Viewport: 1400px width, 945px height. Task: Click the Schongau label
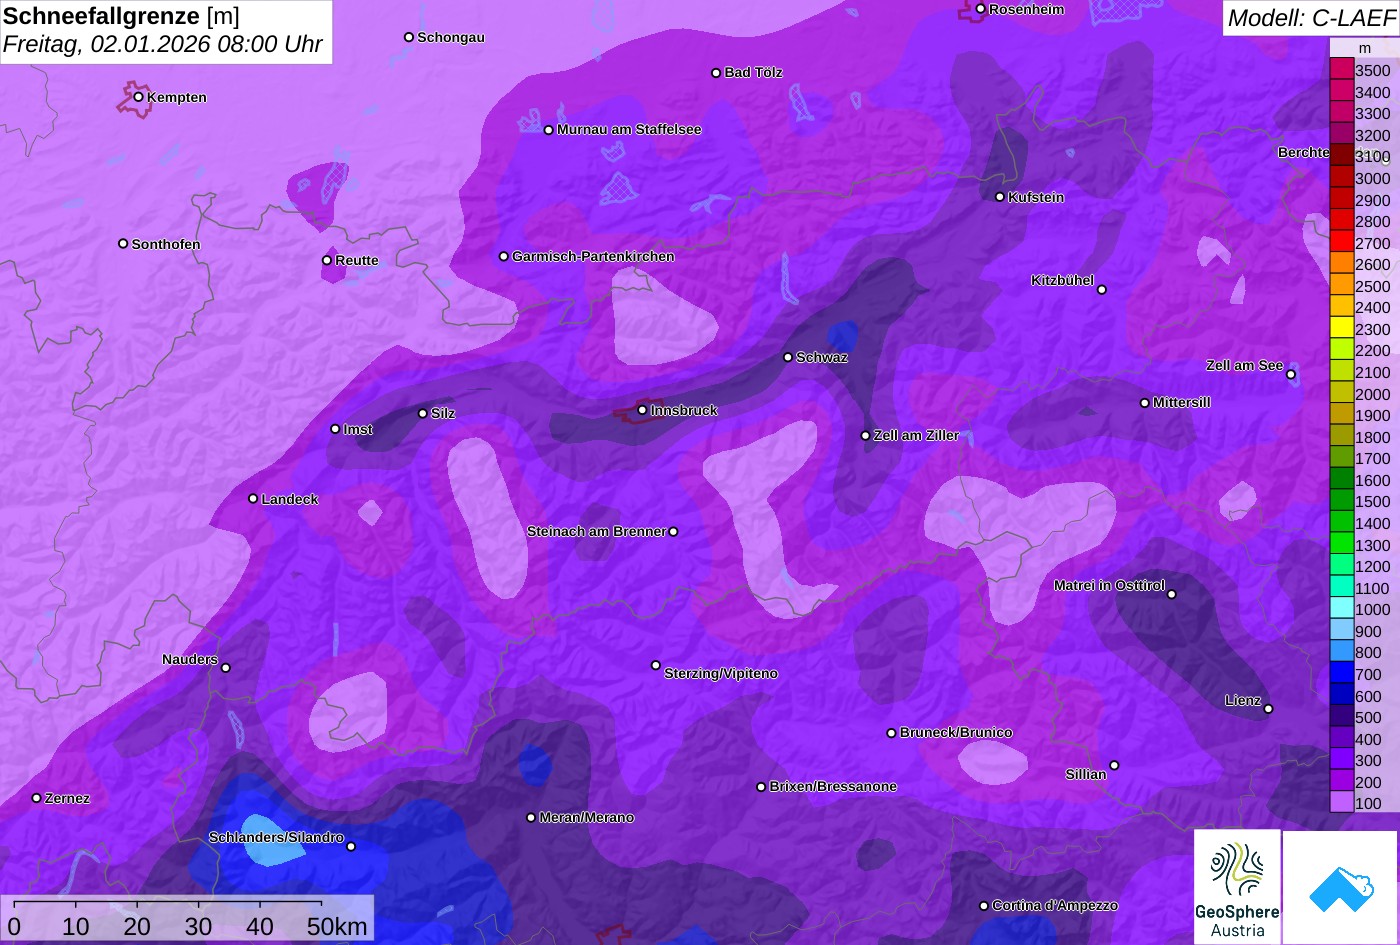coord(451,37)
